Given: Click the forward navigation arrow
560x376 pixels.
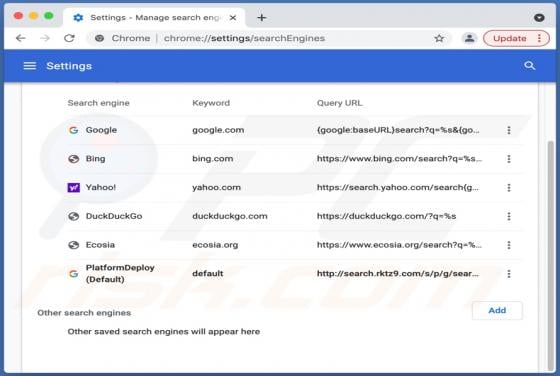Looking at the screenshot, I should (45, 38).
